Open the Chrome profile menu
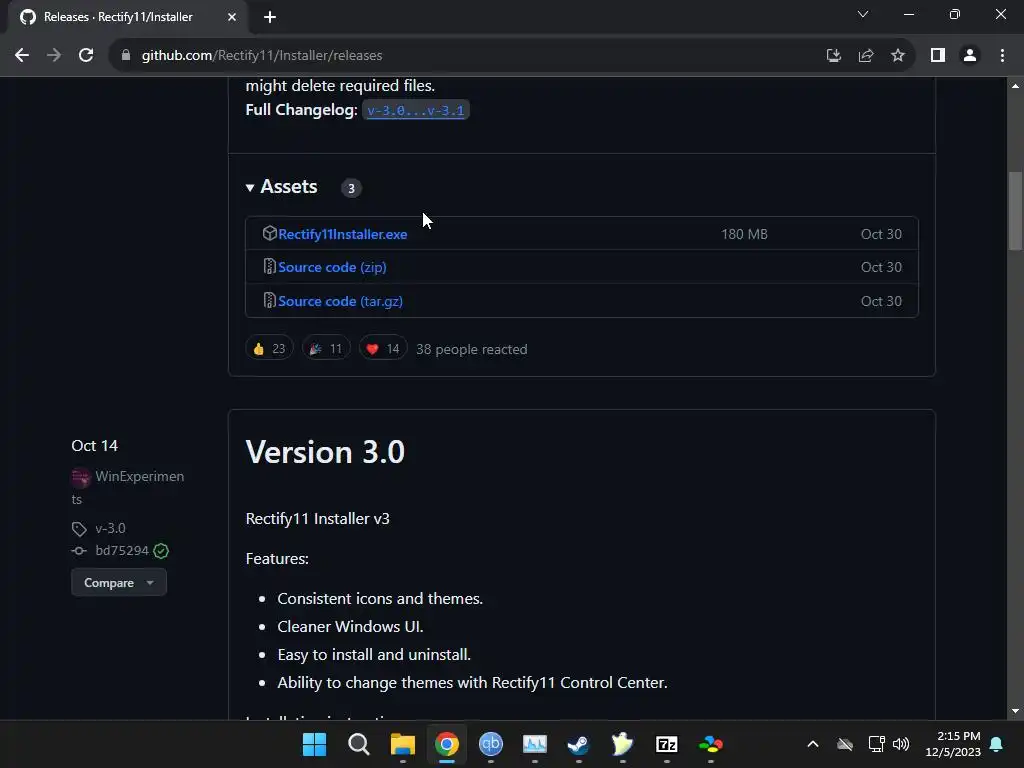Image resolution: width=1024 pixels, height=768 pixels. [970, 56]
